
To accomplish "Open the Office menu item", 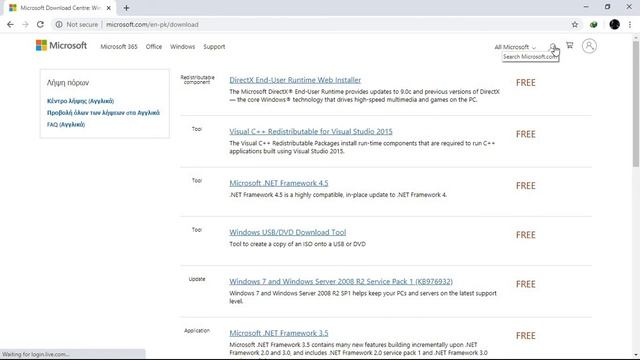I will click(154, 47).
